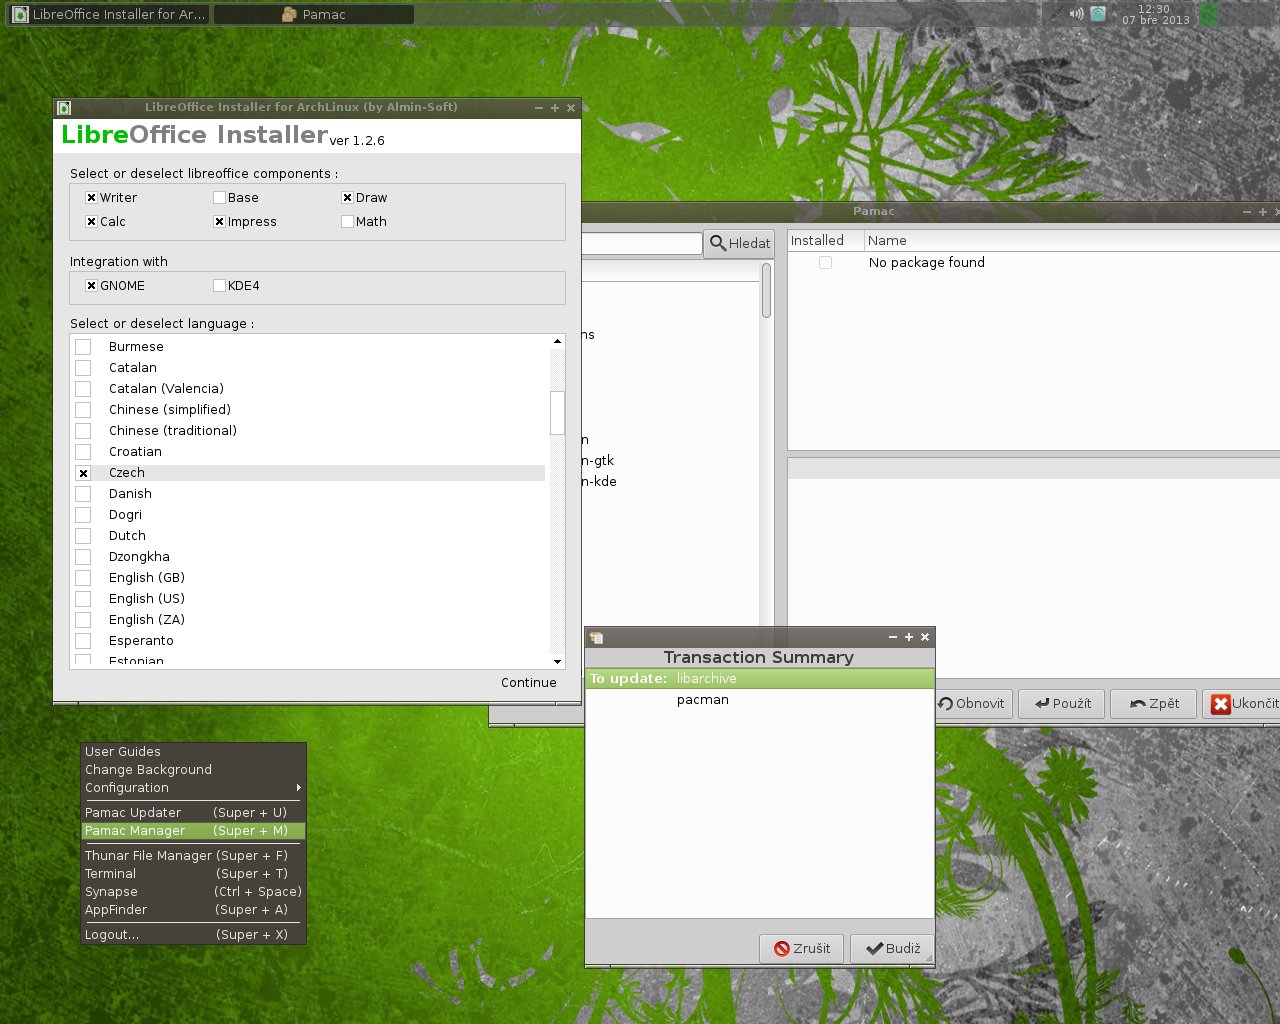
Task: Uncheck GNOME integration
Action: (x=91, y=286)
